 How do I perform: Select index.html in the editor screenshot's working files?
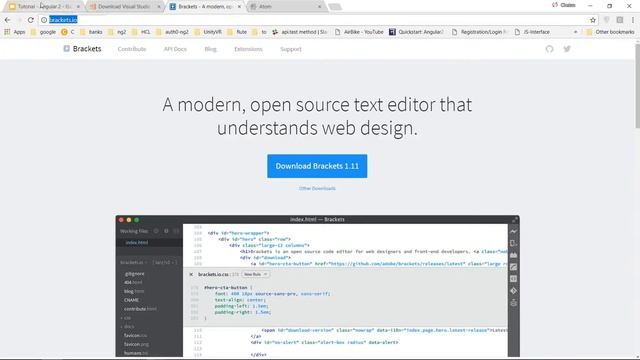(x=137, y=242)
